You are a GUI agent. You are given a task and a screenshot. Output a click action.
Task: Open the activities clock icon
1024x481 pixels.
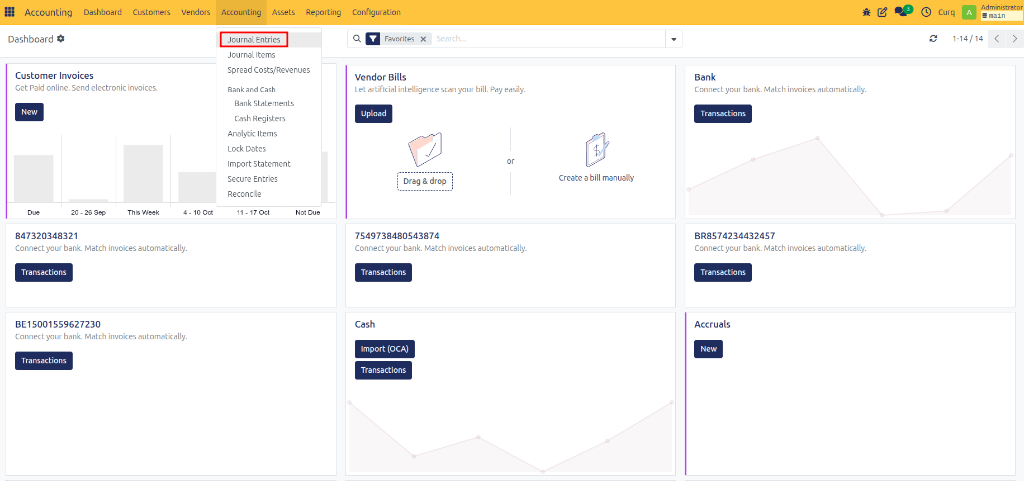(x=926, y=12)
